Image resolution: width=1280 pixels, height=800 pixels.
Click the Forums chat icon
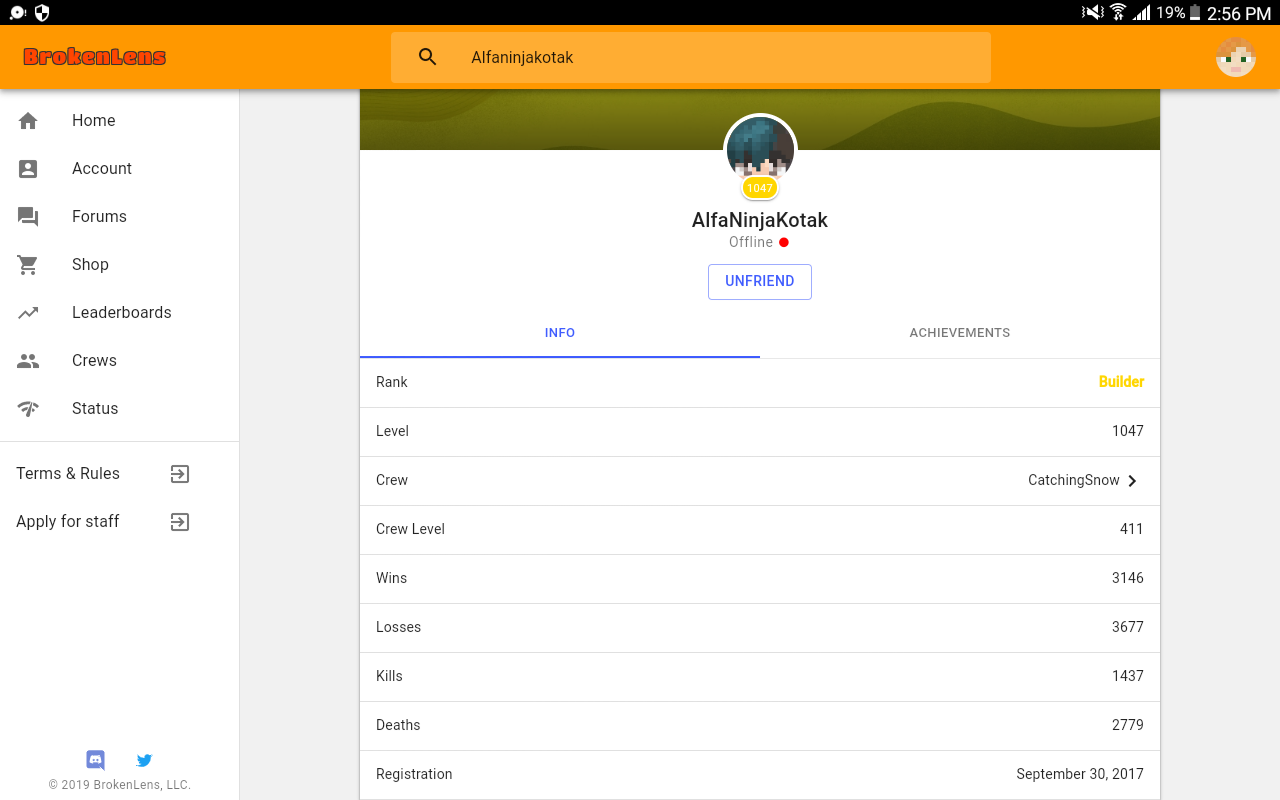pyautogui.click(x=28, y=217)
